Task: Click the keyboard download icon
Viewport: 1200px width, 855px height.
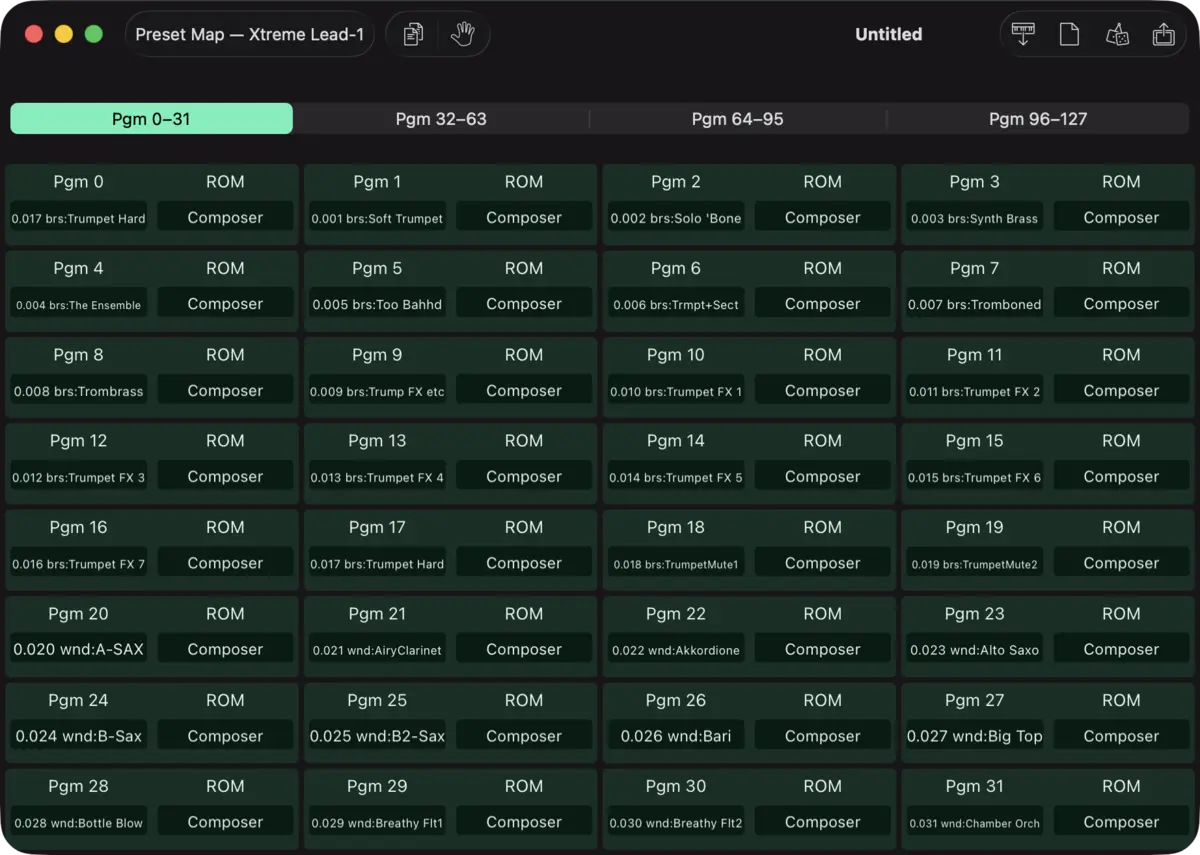Action: [x=1022, y=34]
